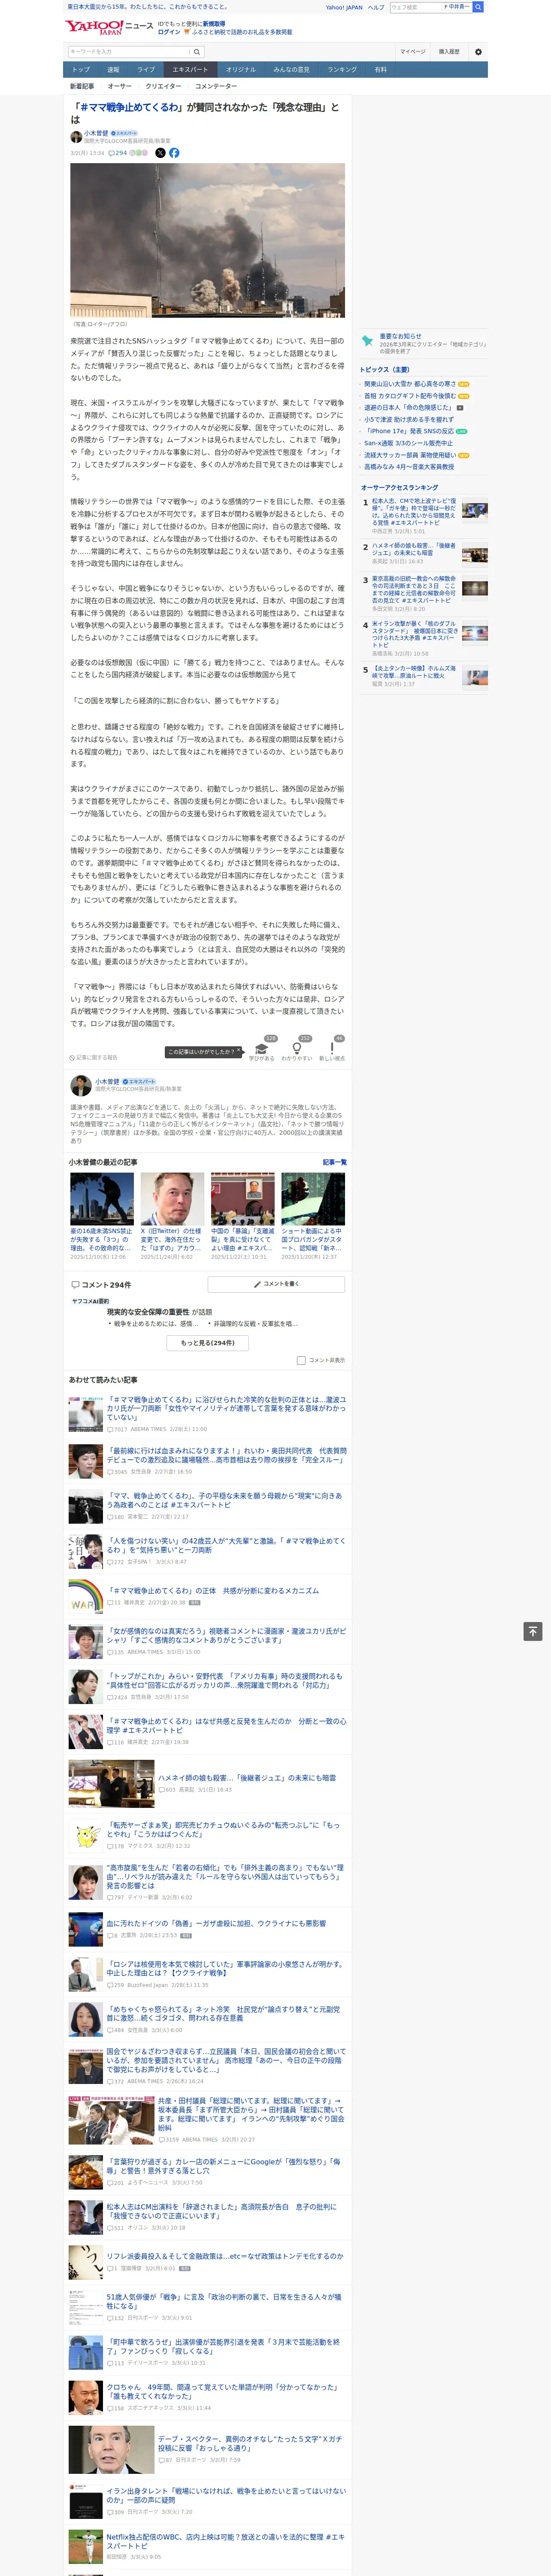Open topic 'San-x通販 3/3のシール販売中止'

408,443
